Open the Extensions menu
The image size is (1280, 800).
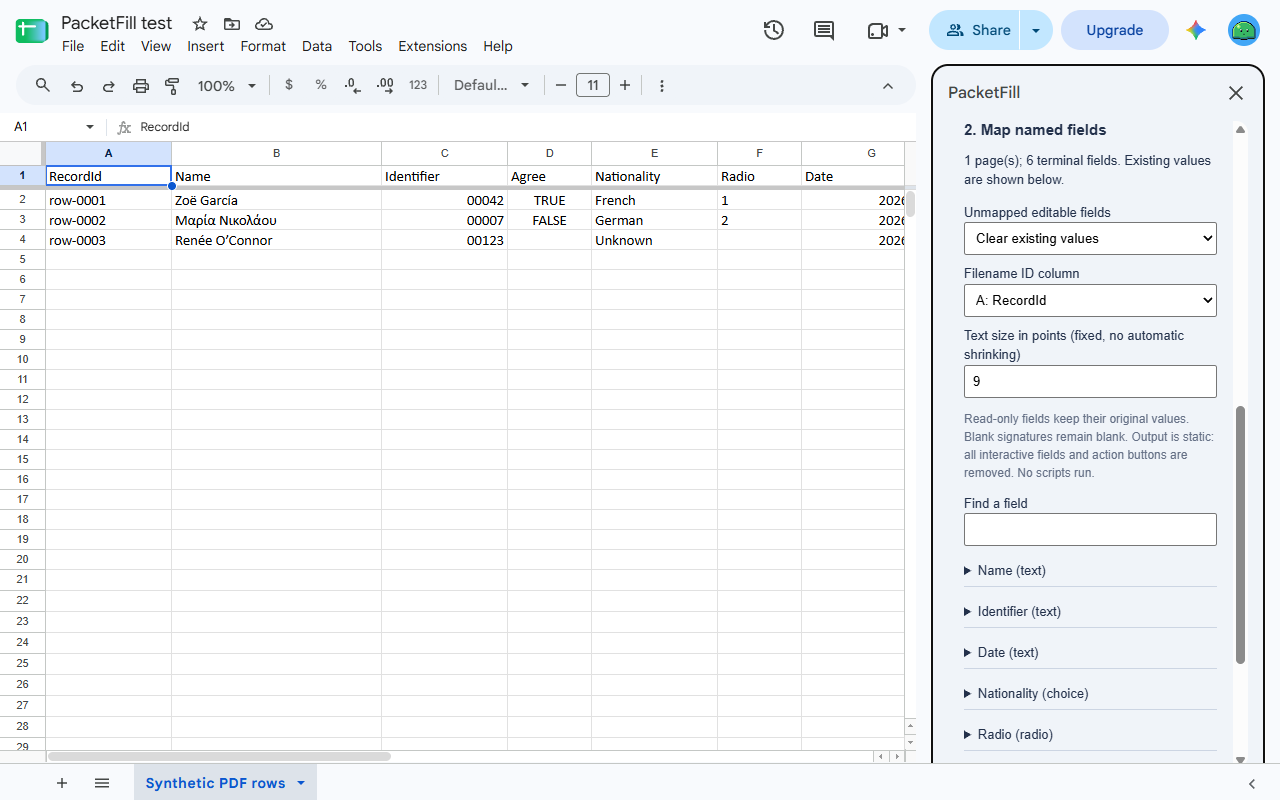[x=432, y=46]
